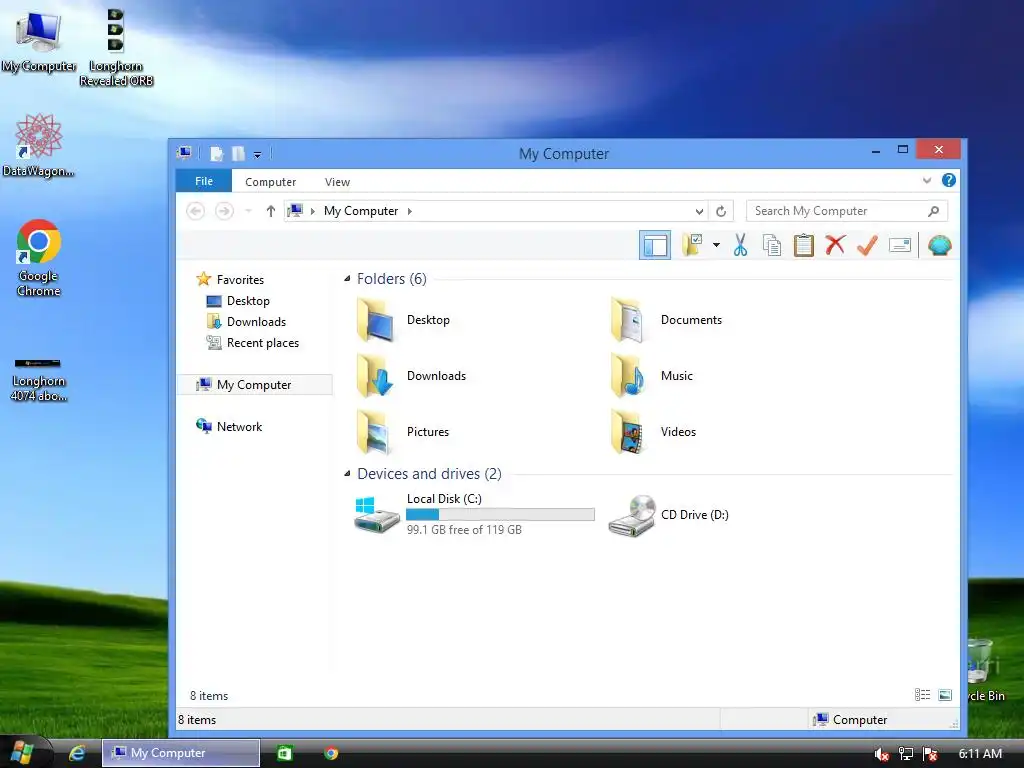Open Chrome from the taskbar
Screen dimensions: 1024x768
point(332,754)
